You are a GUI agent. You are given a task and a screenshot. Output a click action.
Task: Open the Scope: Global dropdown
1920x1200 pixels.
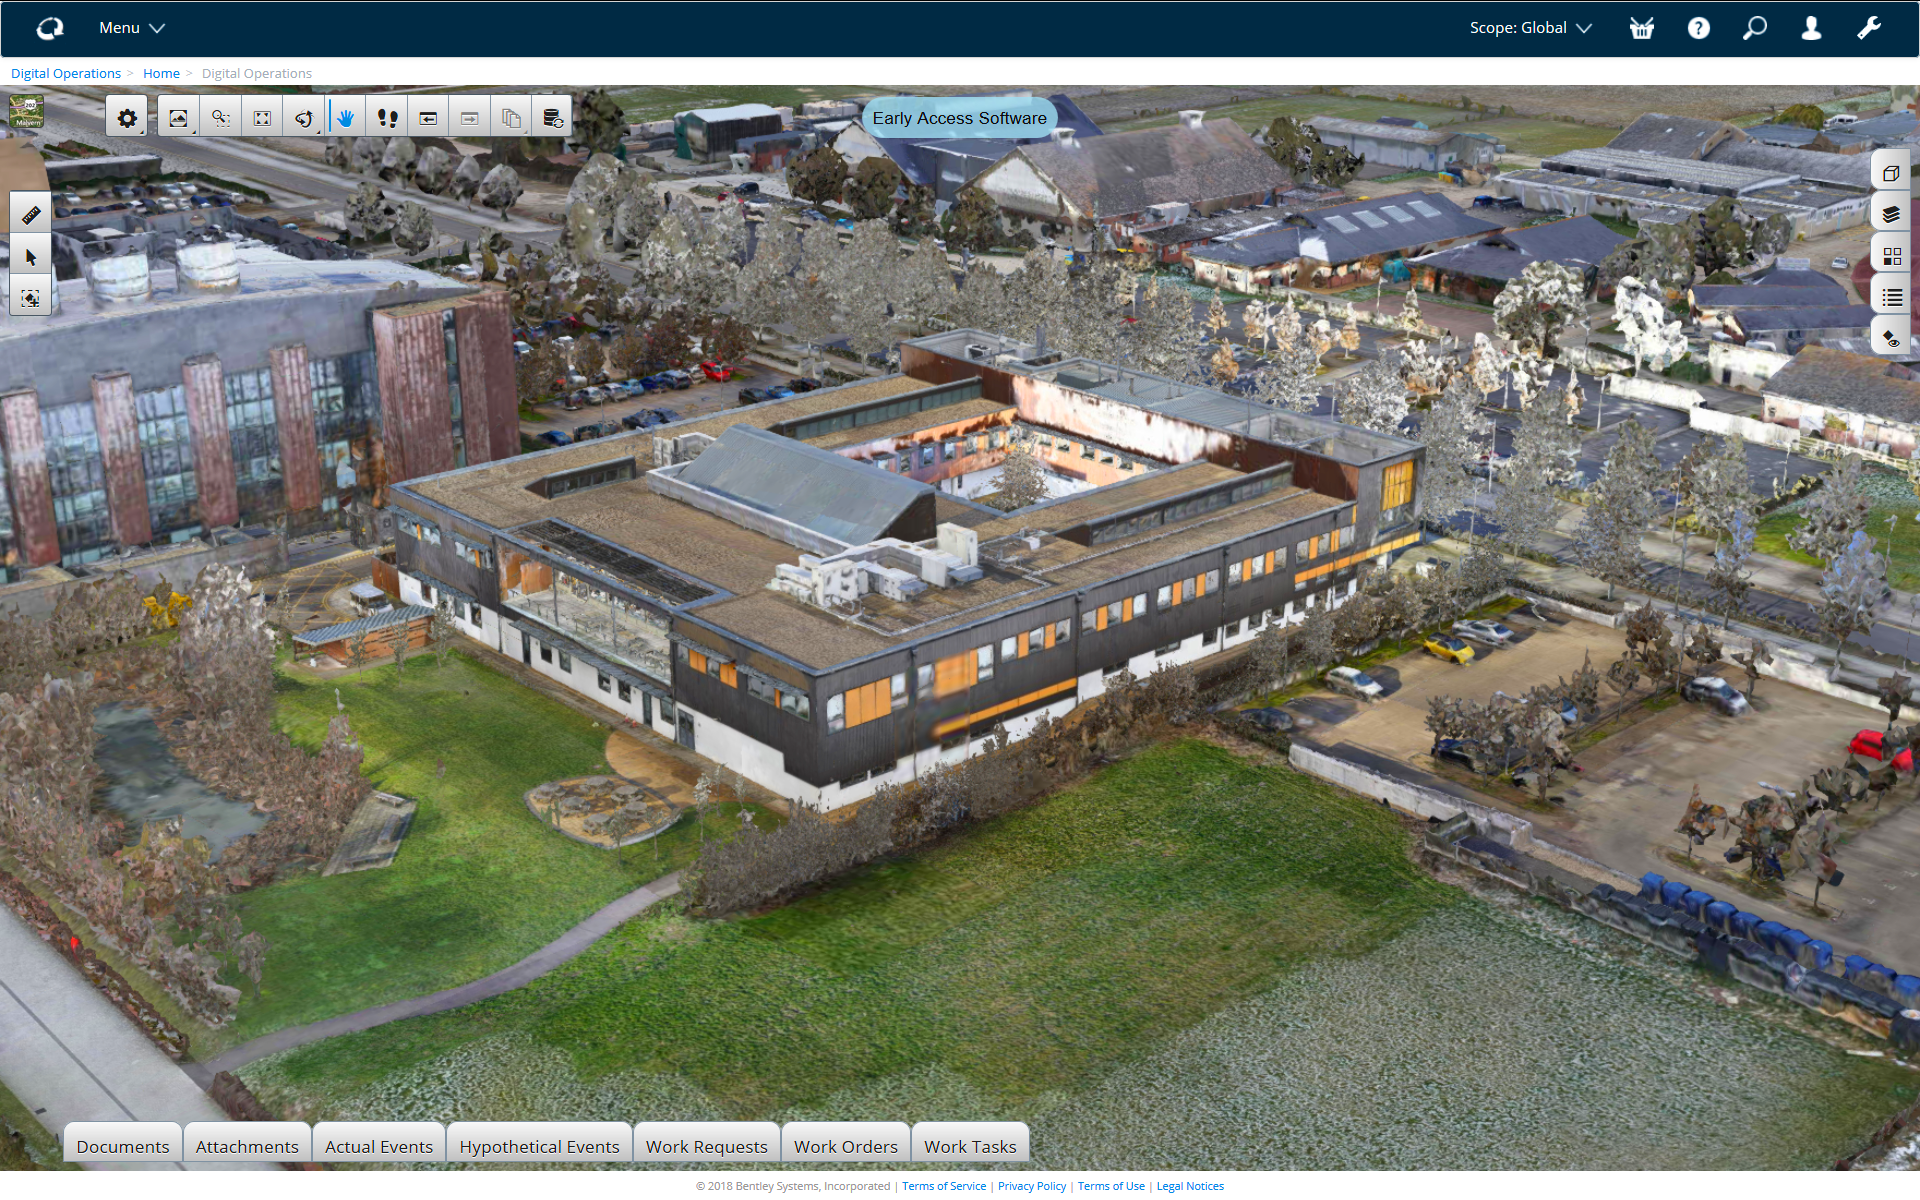coord(1529,28)
